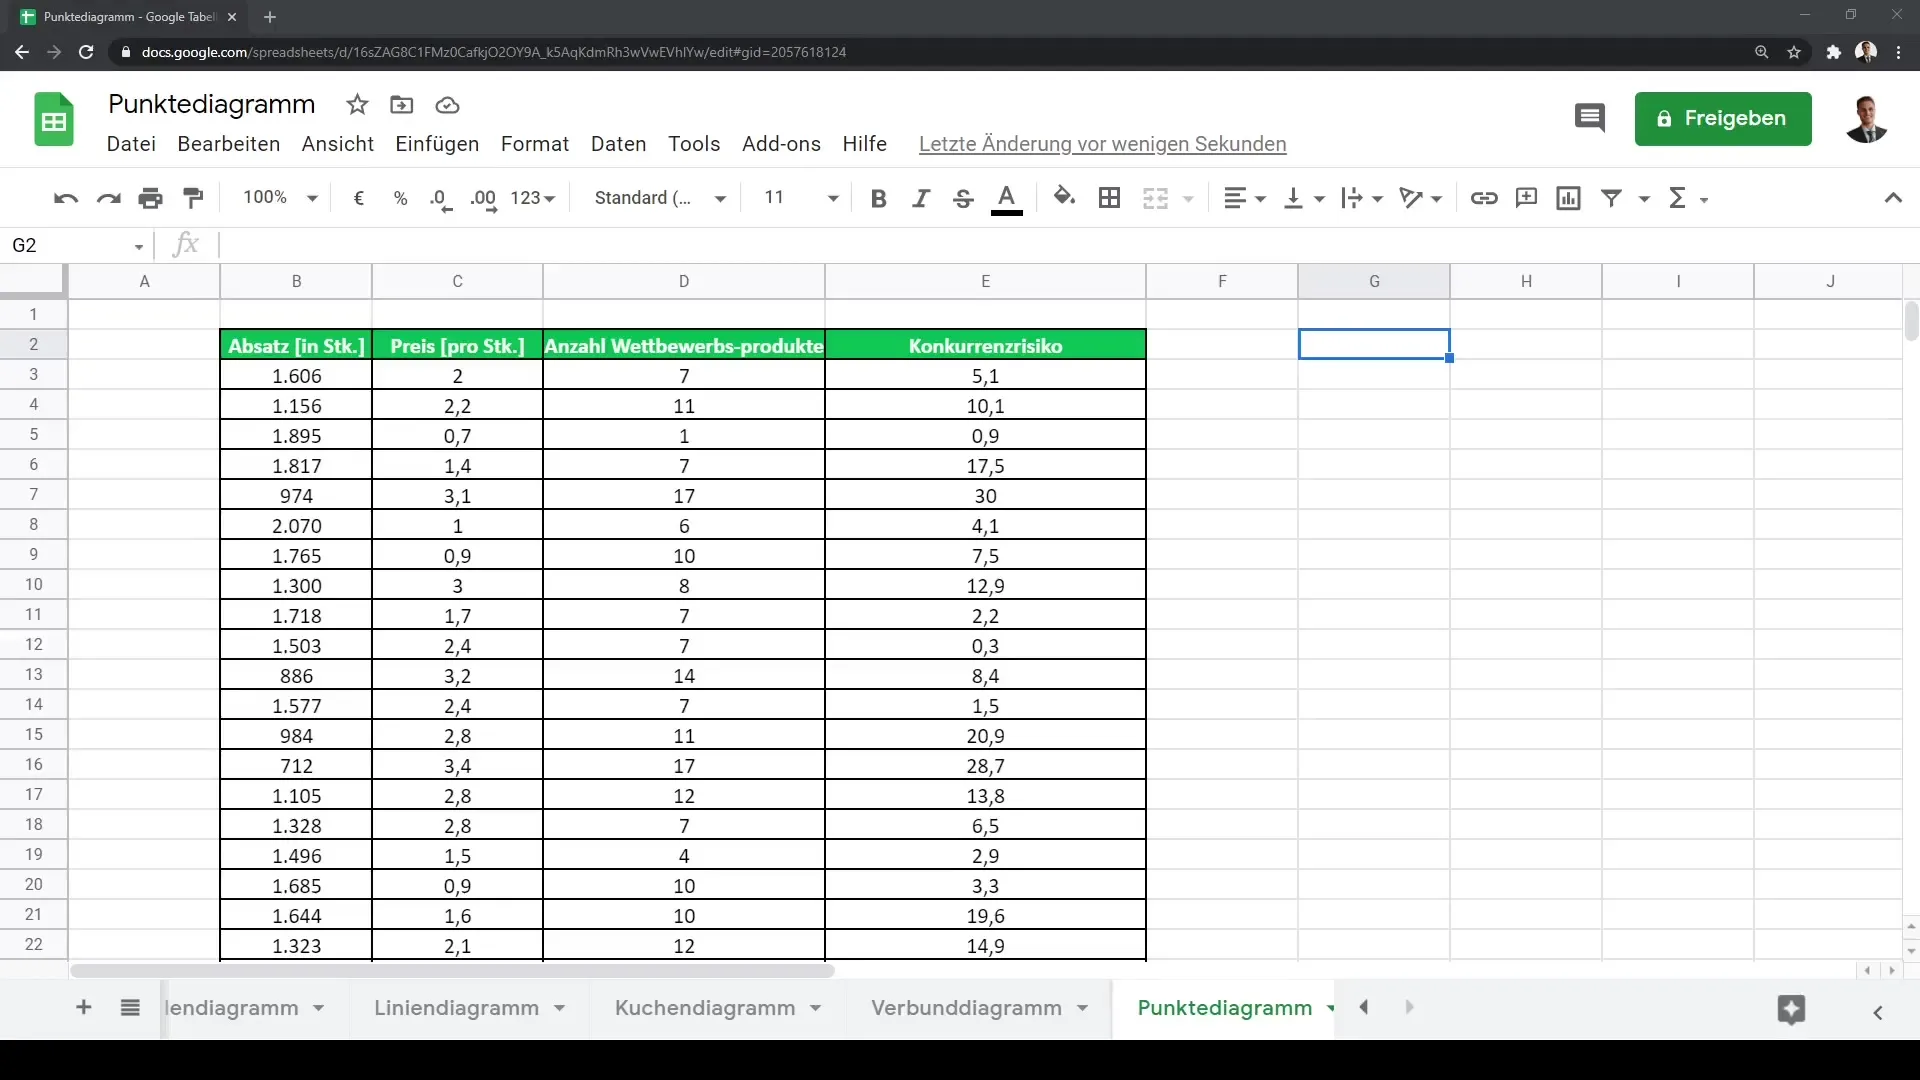Insert a comment from toolbar
The image size is (1920, 1080).
pos(1526,198)
